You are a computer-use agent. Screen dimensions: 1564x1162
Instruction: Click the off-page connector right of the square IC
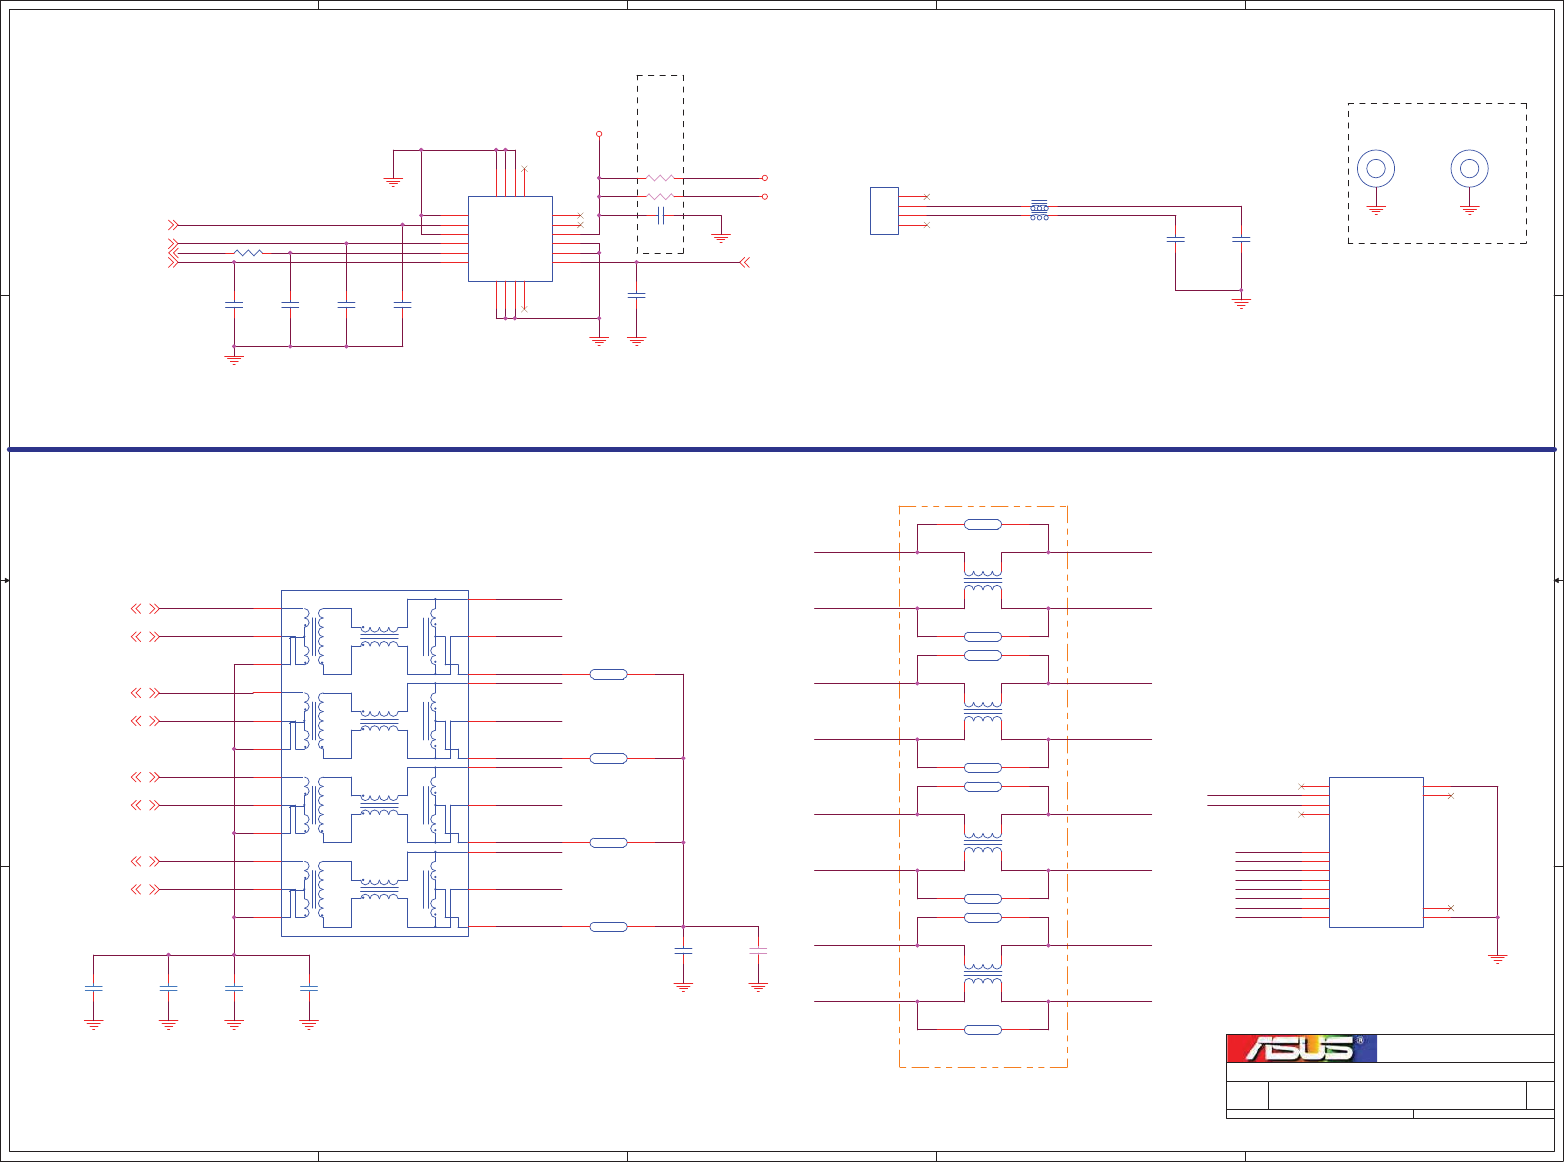(x=744, y=262)
